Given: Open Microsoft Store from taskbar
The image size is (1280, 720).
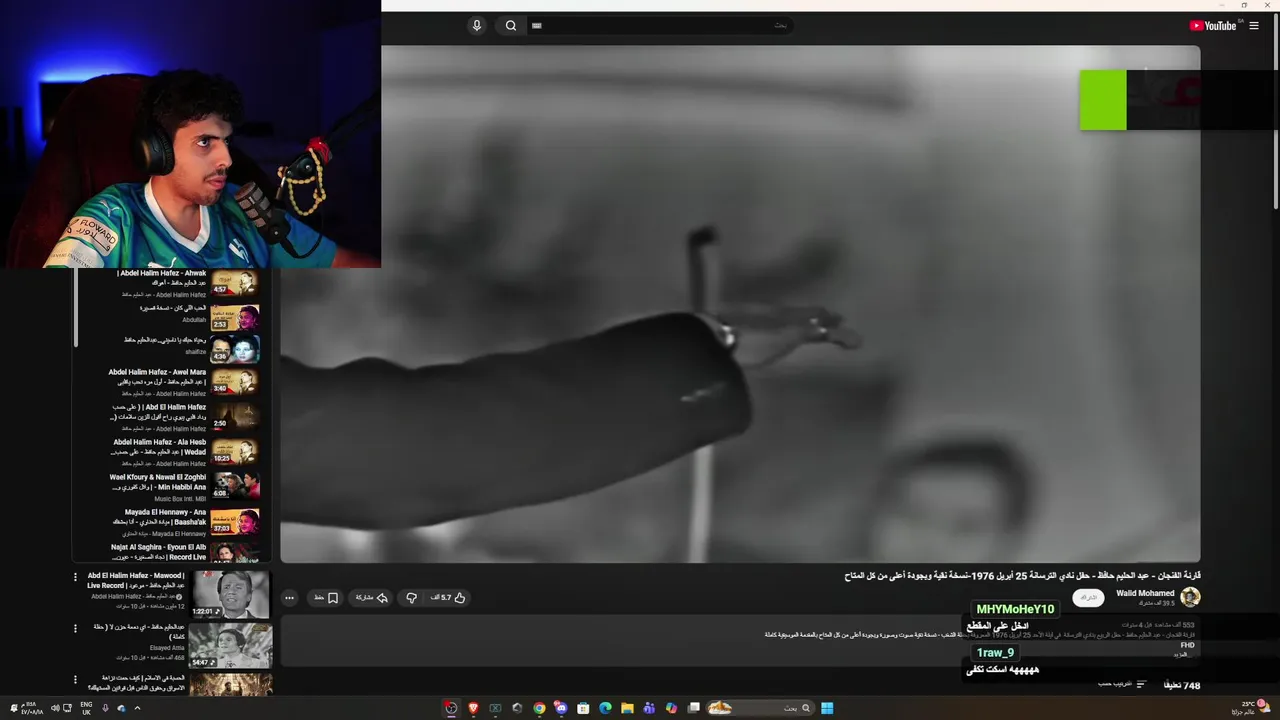Looking at the screenshot, I should coord(583,708).
